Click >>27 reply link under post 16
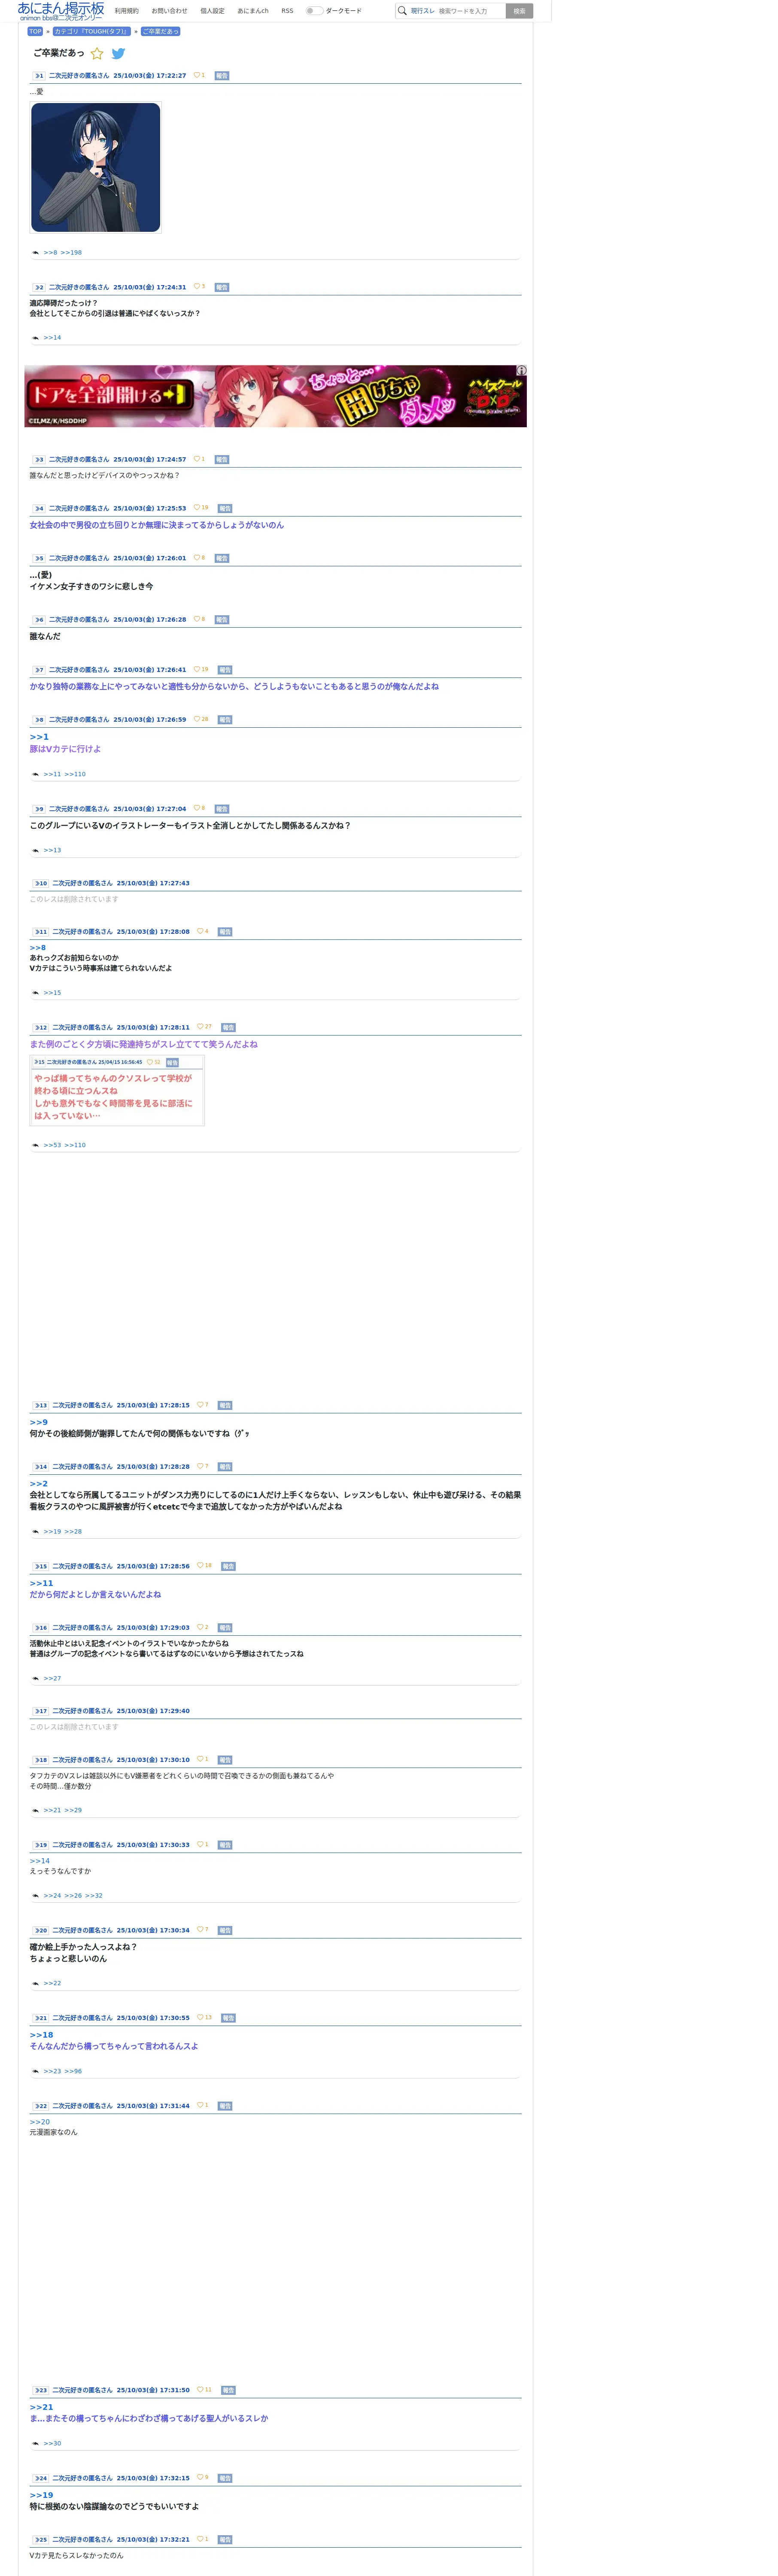 (52, 1679)
